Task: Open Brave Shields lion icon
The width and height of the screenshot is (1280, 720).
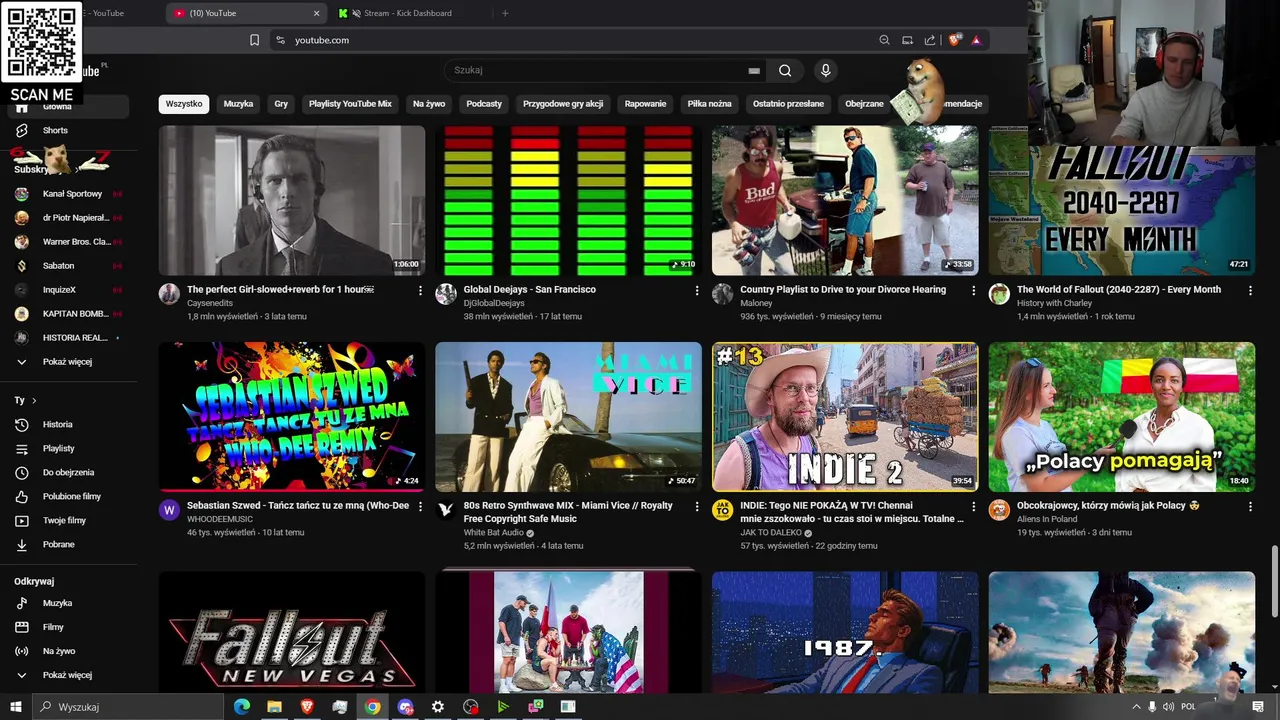Action: click(x=954, y=40)
